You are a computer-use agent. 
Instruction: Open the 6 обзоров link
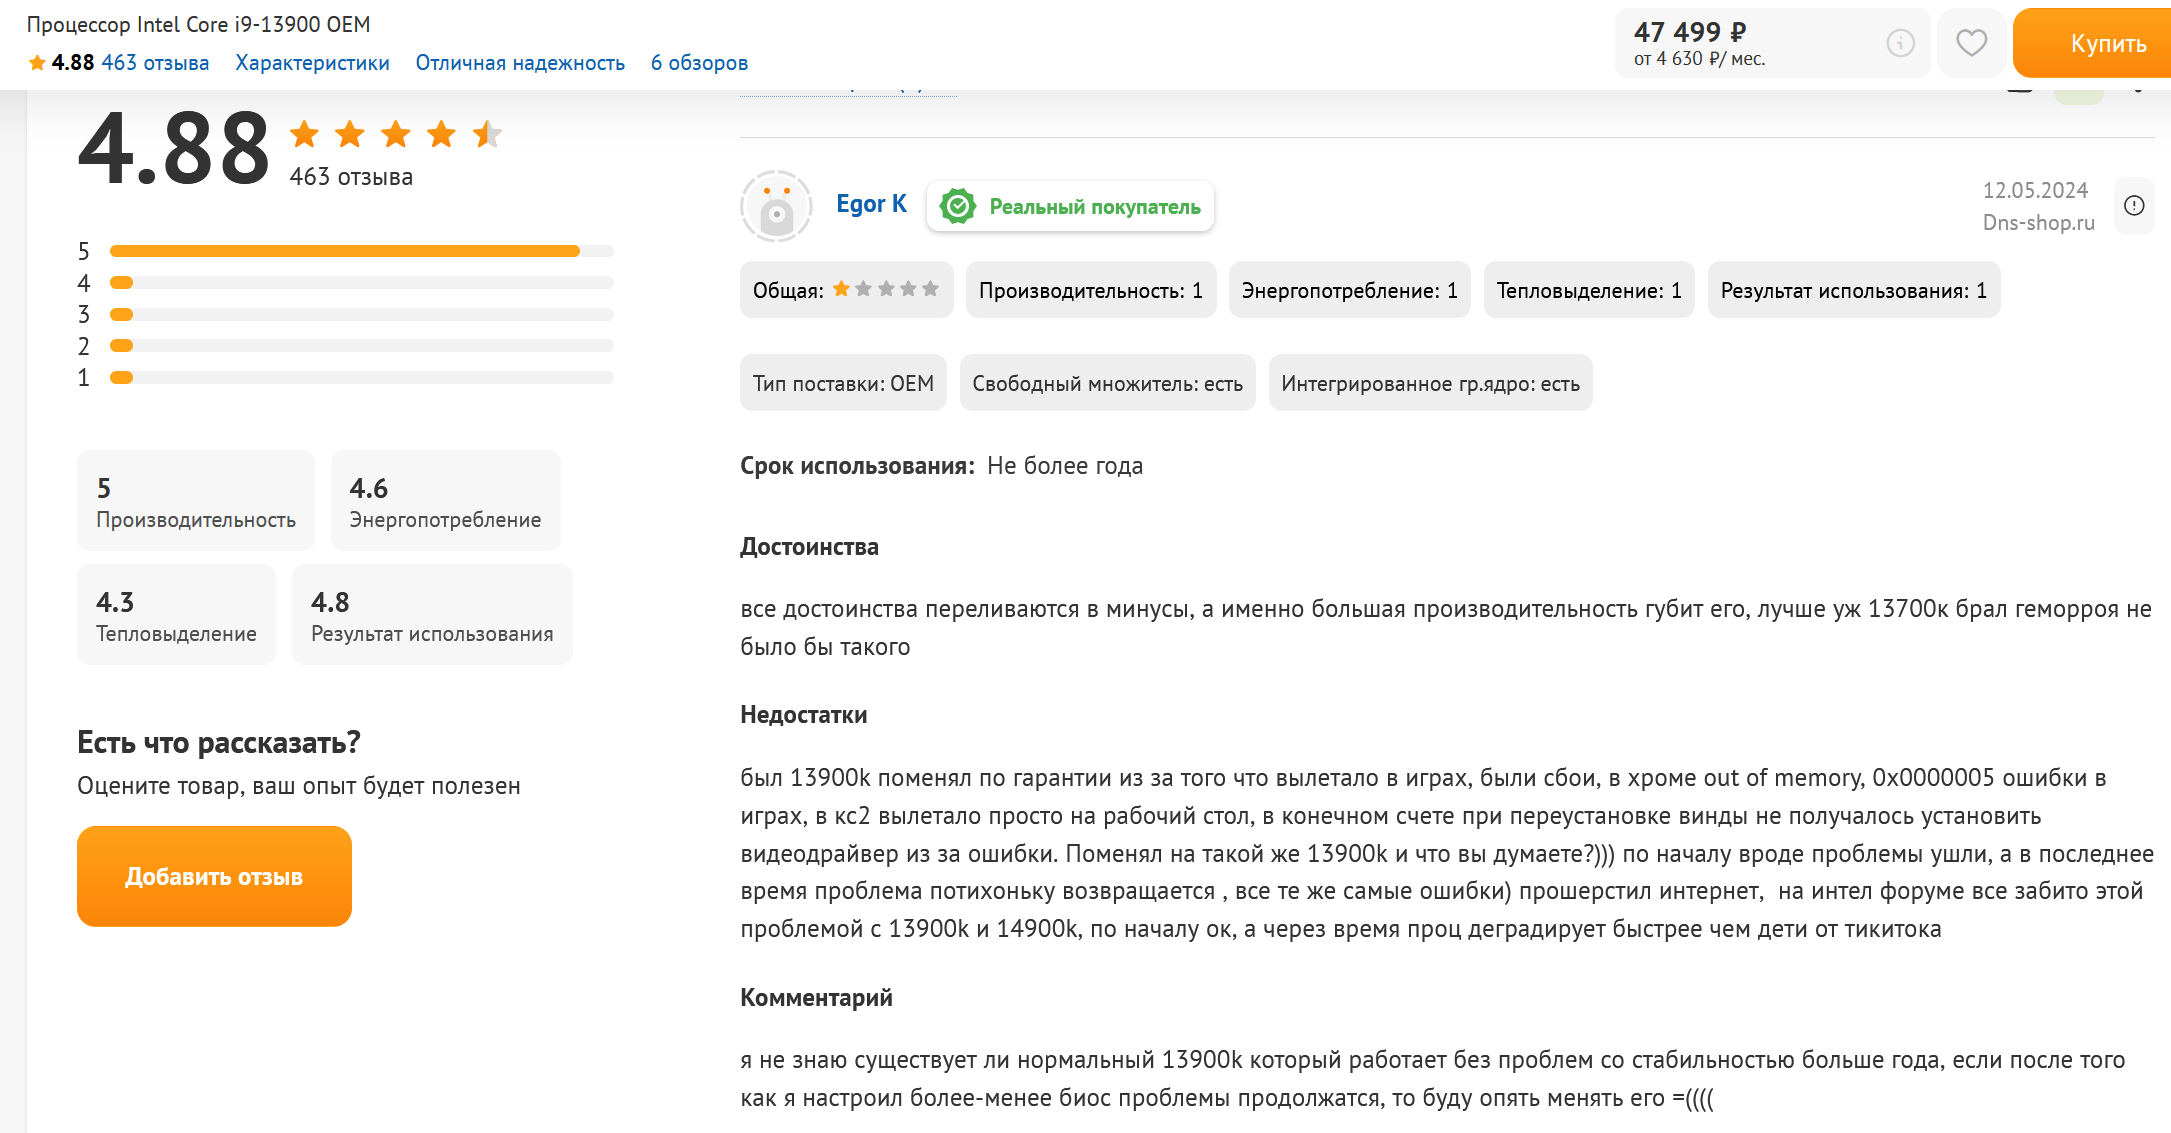tap(699, 63)
